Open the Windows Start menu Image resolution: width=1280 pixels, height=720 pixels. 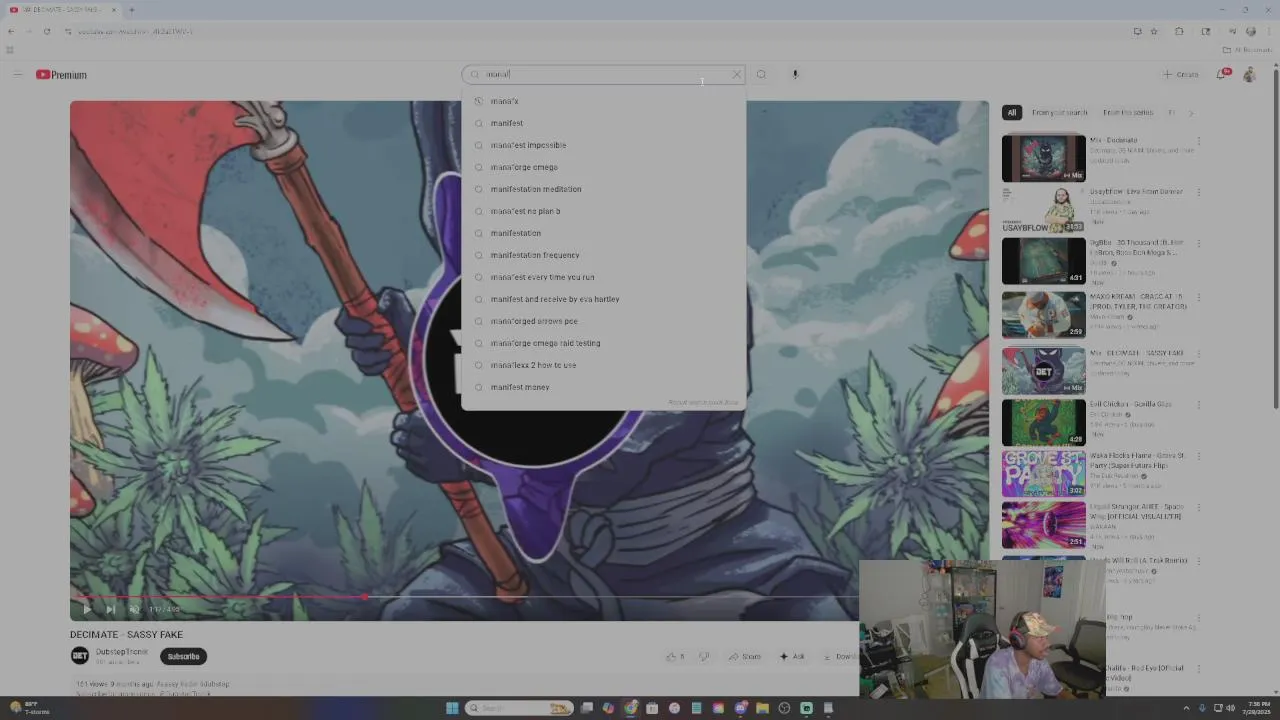[452, 708]
